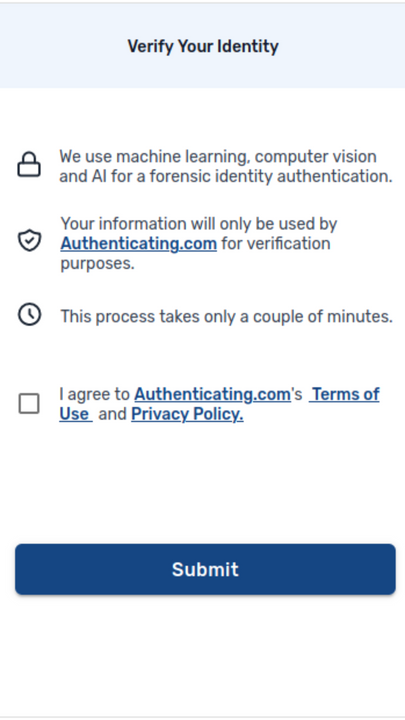Click 'This process takes only a couple of minutes' text
Image resolution: width=405 pixels, height=720 pixels.
[x=226, y=316]
